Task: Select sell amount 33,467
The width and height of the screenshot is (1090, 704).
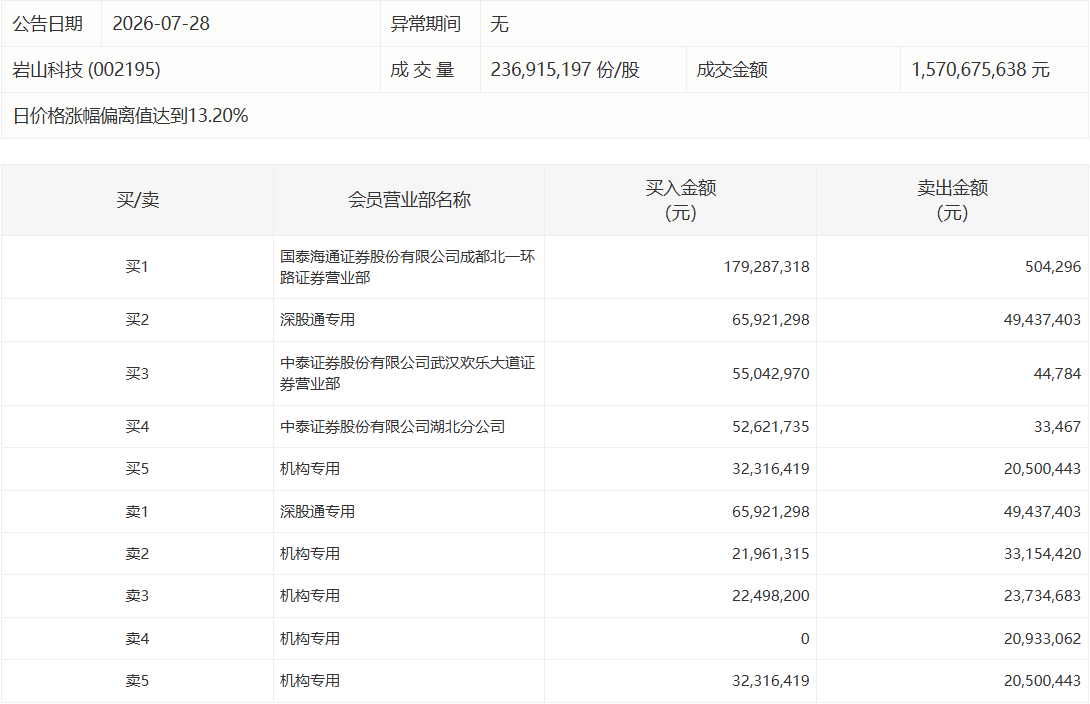Action: [x=1057, y=427]
